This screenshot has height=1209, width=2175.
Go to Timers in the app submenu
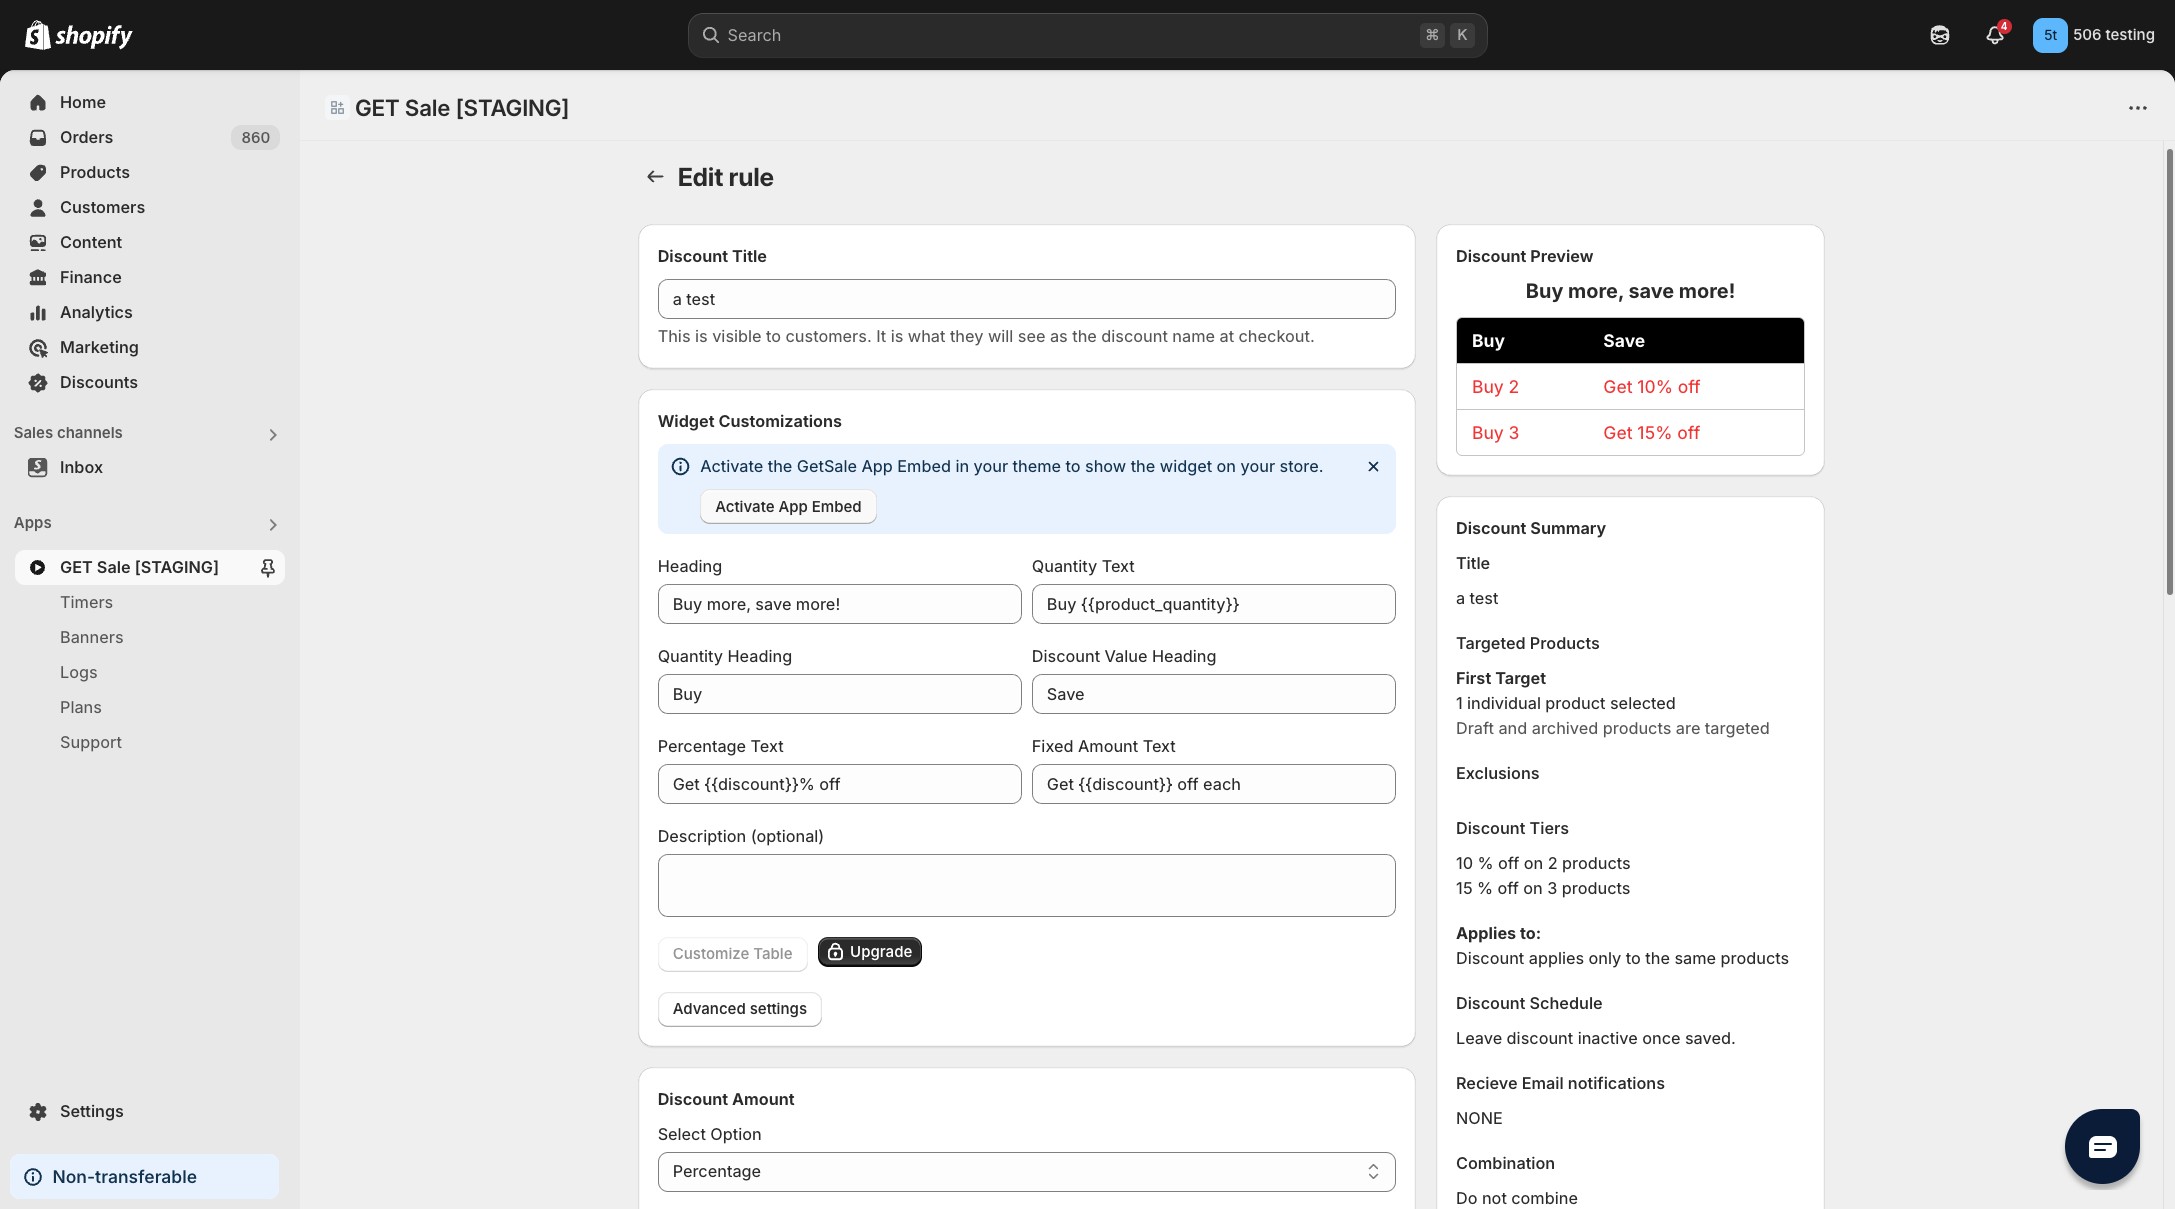coord(86,602)
